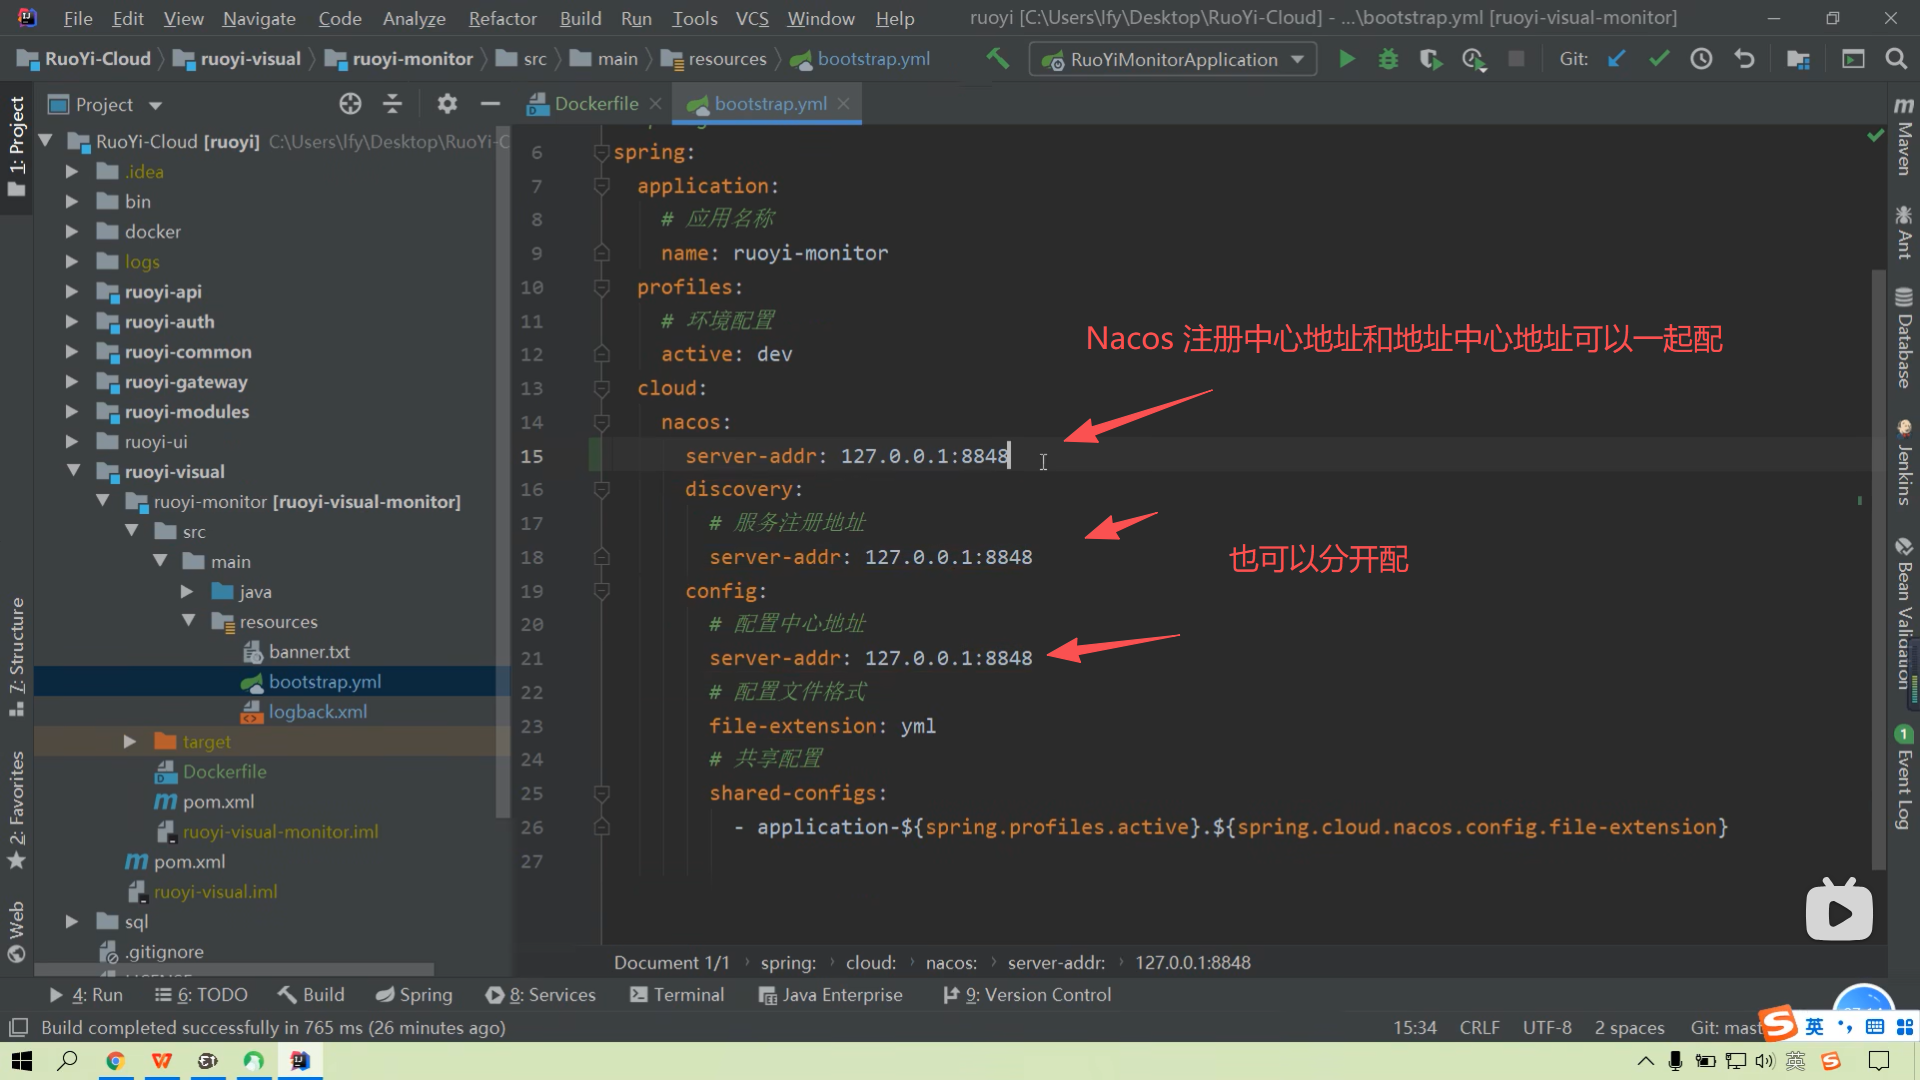Screen dimensions: 1920x1080
Task: Toggle the 6: TODO tool window
Action: pos(201,995)
